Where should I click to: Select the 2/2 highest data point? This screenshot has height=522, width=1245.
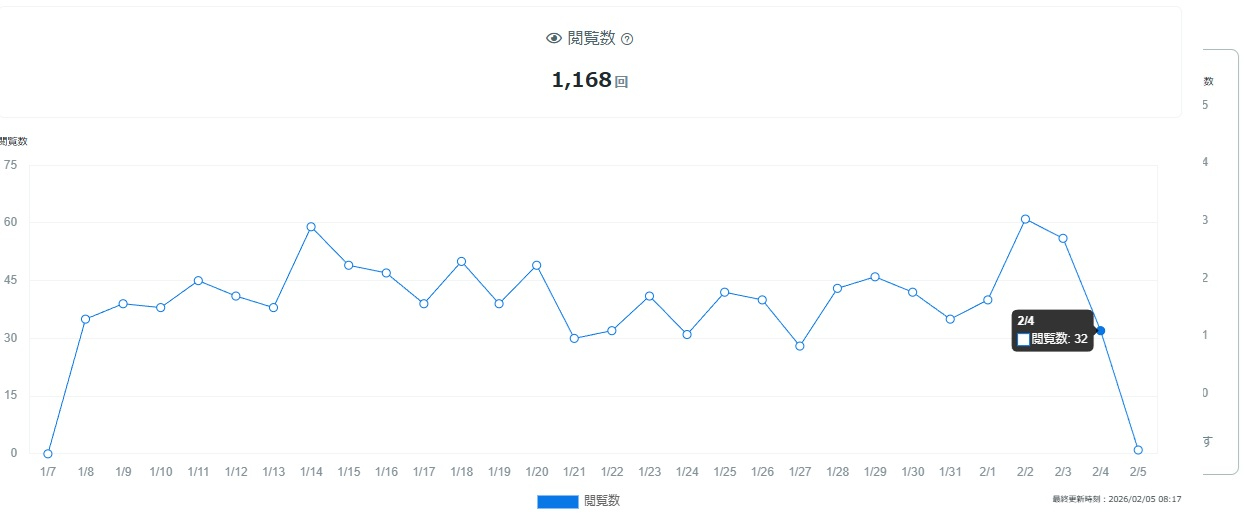(x=1025, y=219)
